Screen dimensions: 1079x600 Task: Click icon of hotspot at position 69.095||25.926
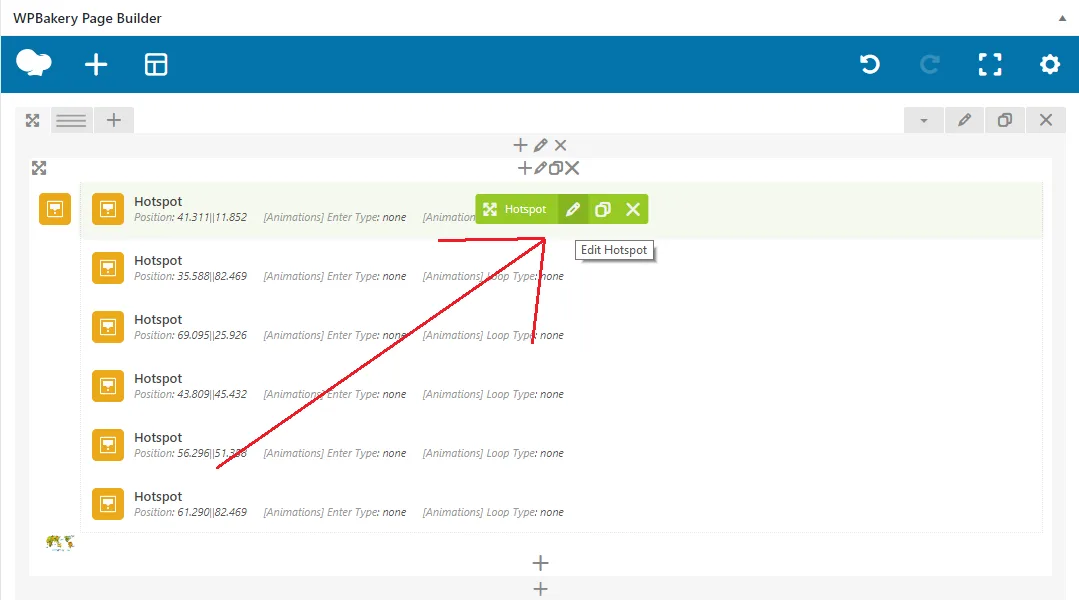click(108, 327)
